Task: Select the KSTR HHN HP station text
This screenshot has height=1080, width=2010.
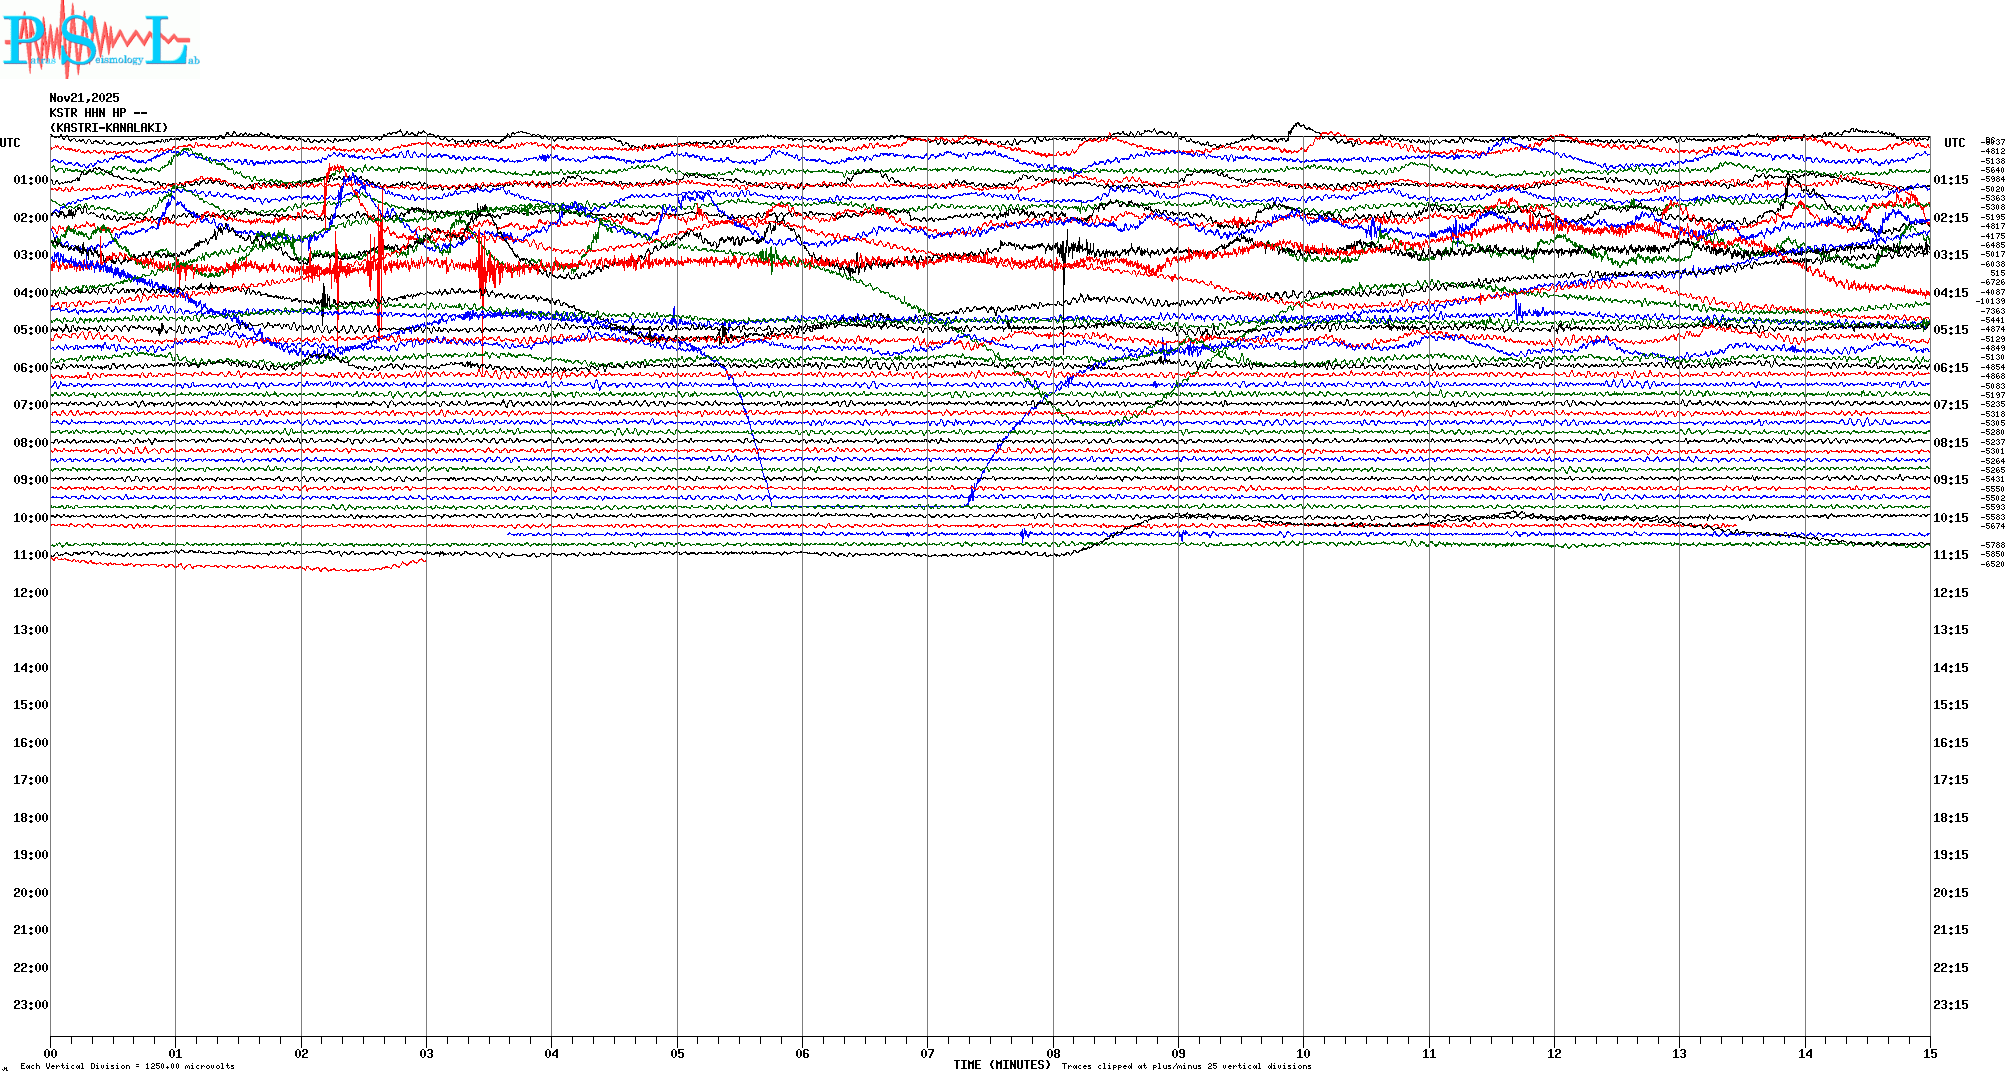Action: tap(98, 113)
